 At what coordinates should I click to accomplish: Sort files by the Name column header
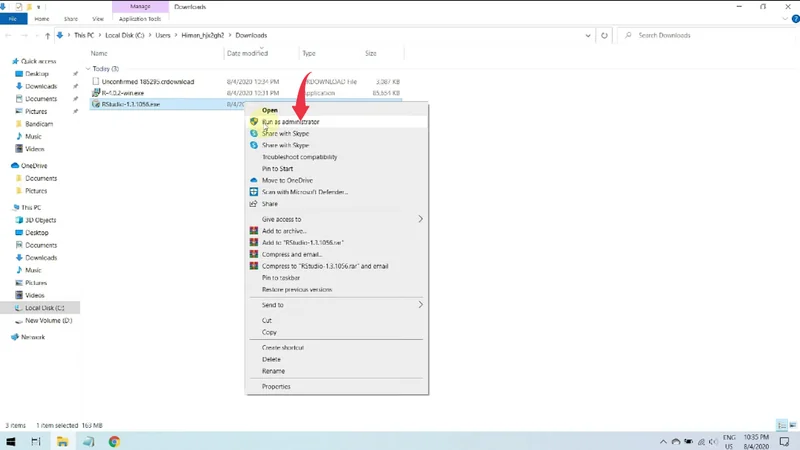[99, 53]
